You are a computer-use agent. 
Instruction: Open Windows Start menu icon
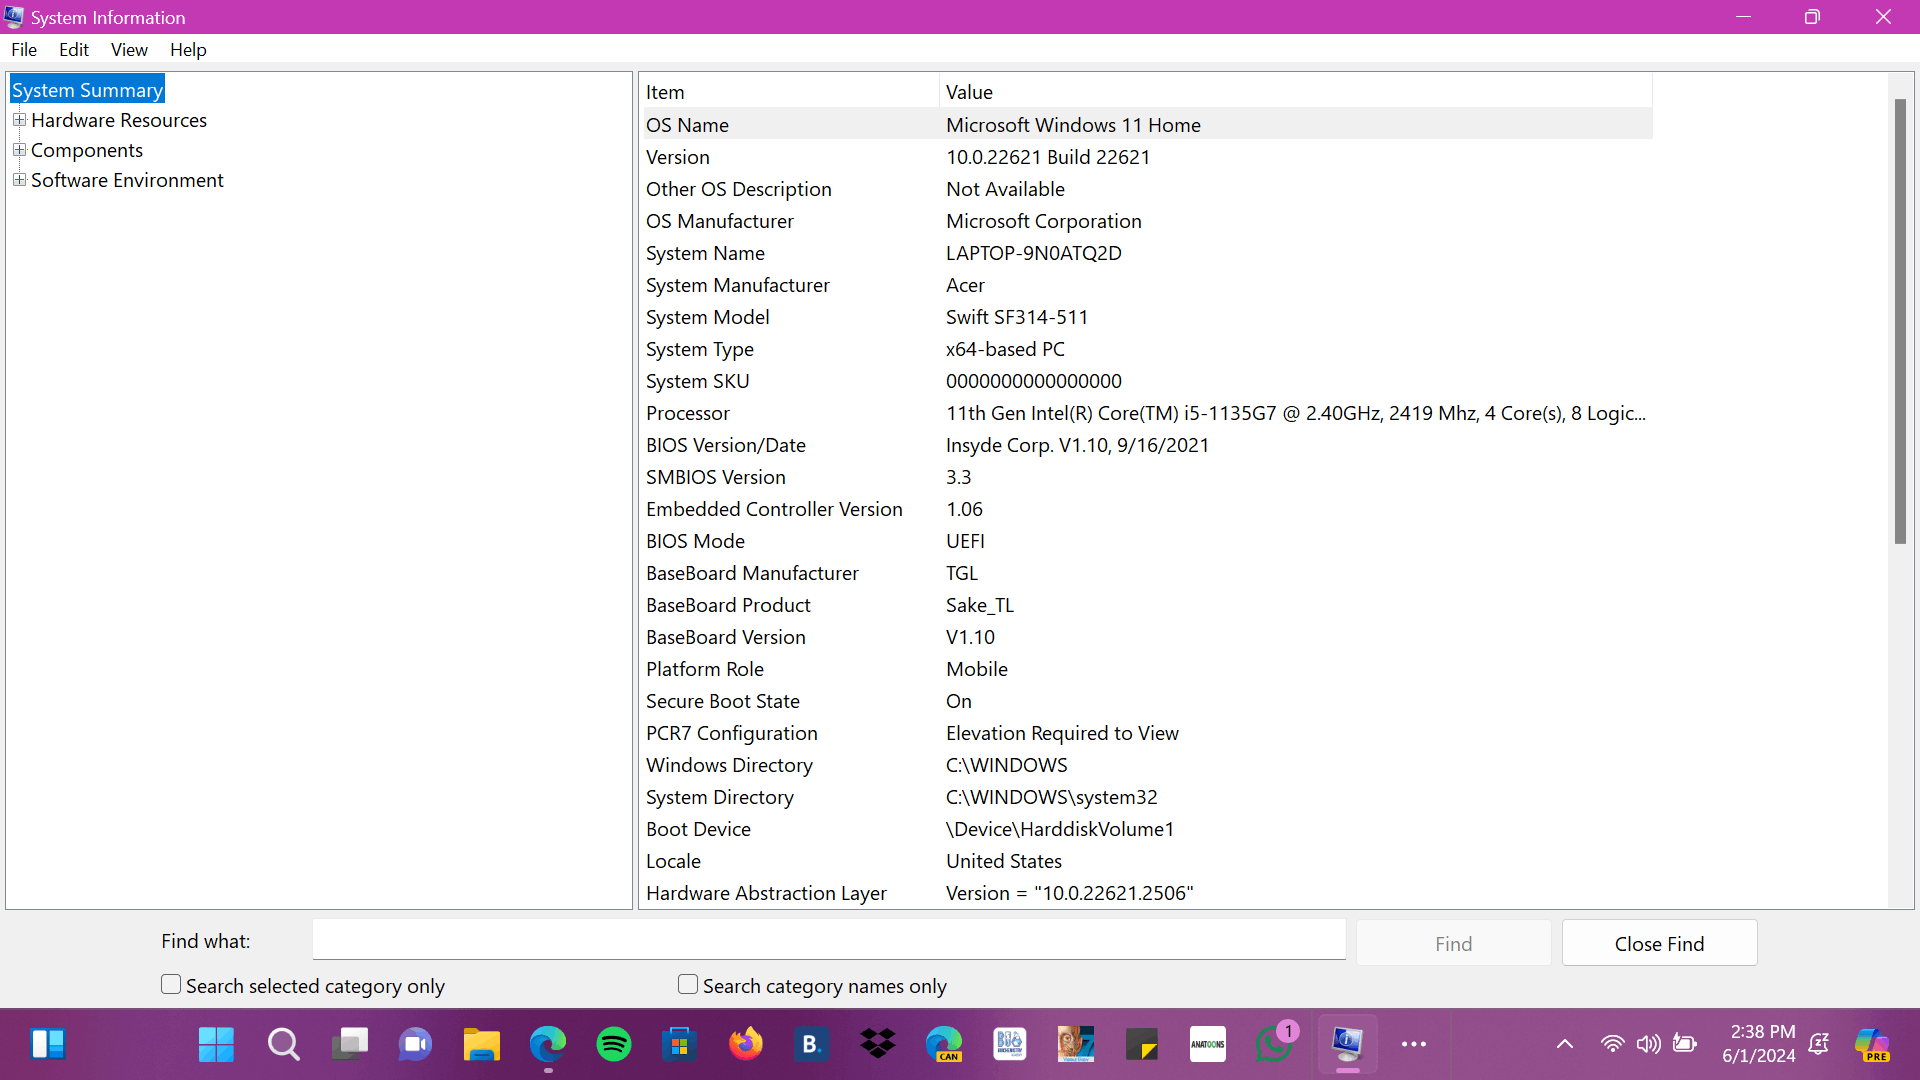pyautogui.click(x=216, y=1044)
